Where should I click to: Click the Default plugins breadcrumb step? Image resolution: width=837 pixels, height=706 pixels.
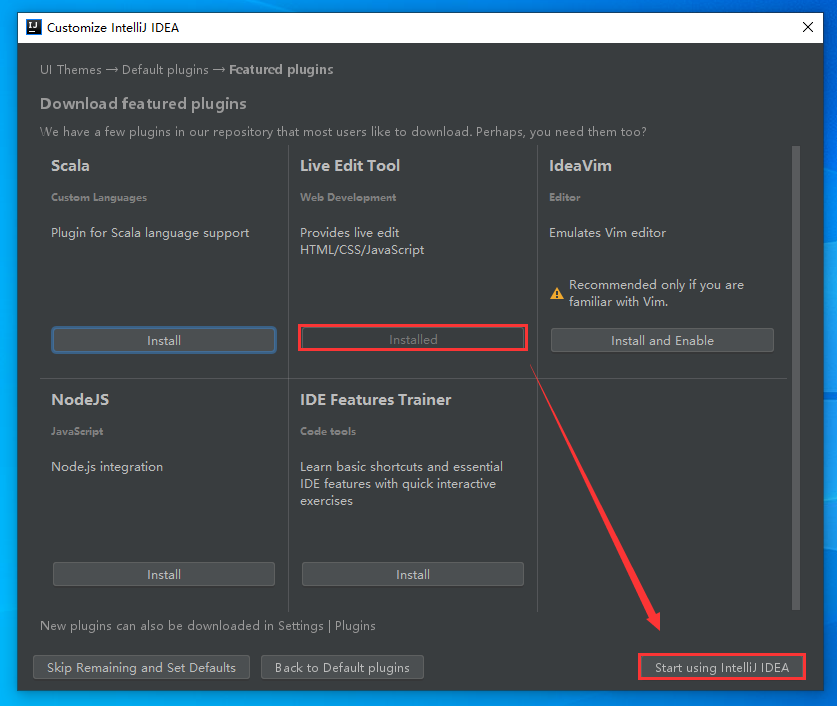tap(165, 70)
